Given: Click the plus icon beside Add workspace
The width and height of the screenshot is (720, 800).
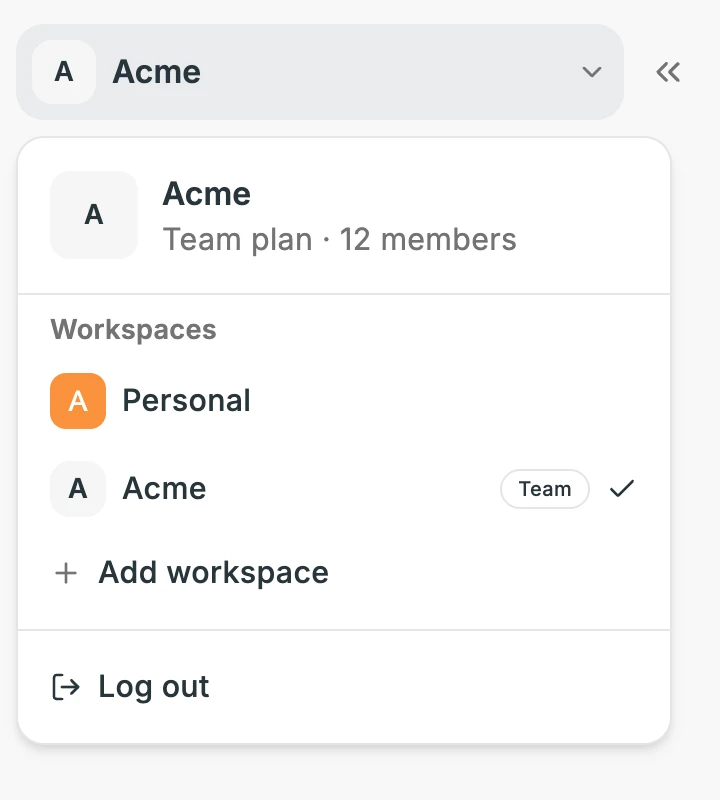Looking at the screenshot, I should point(66,573).
